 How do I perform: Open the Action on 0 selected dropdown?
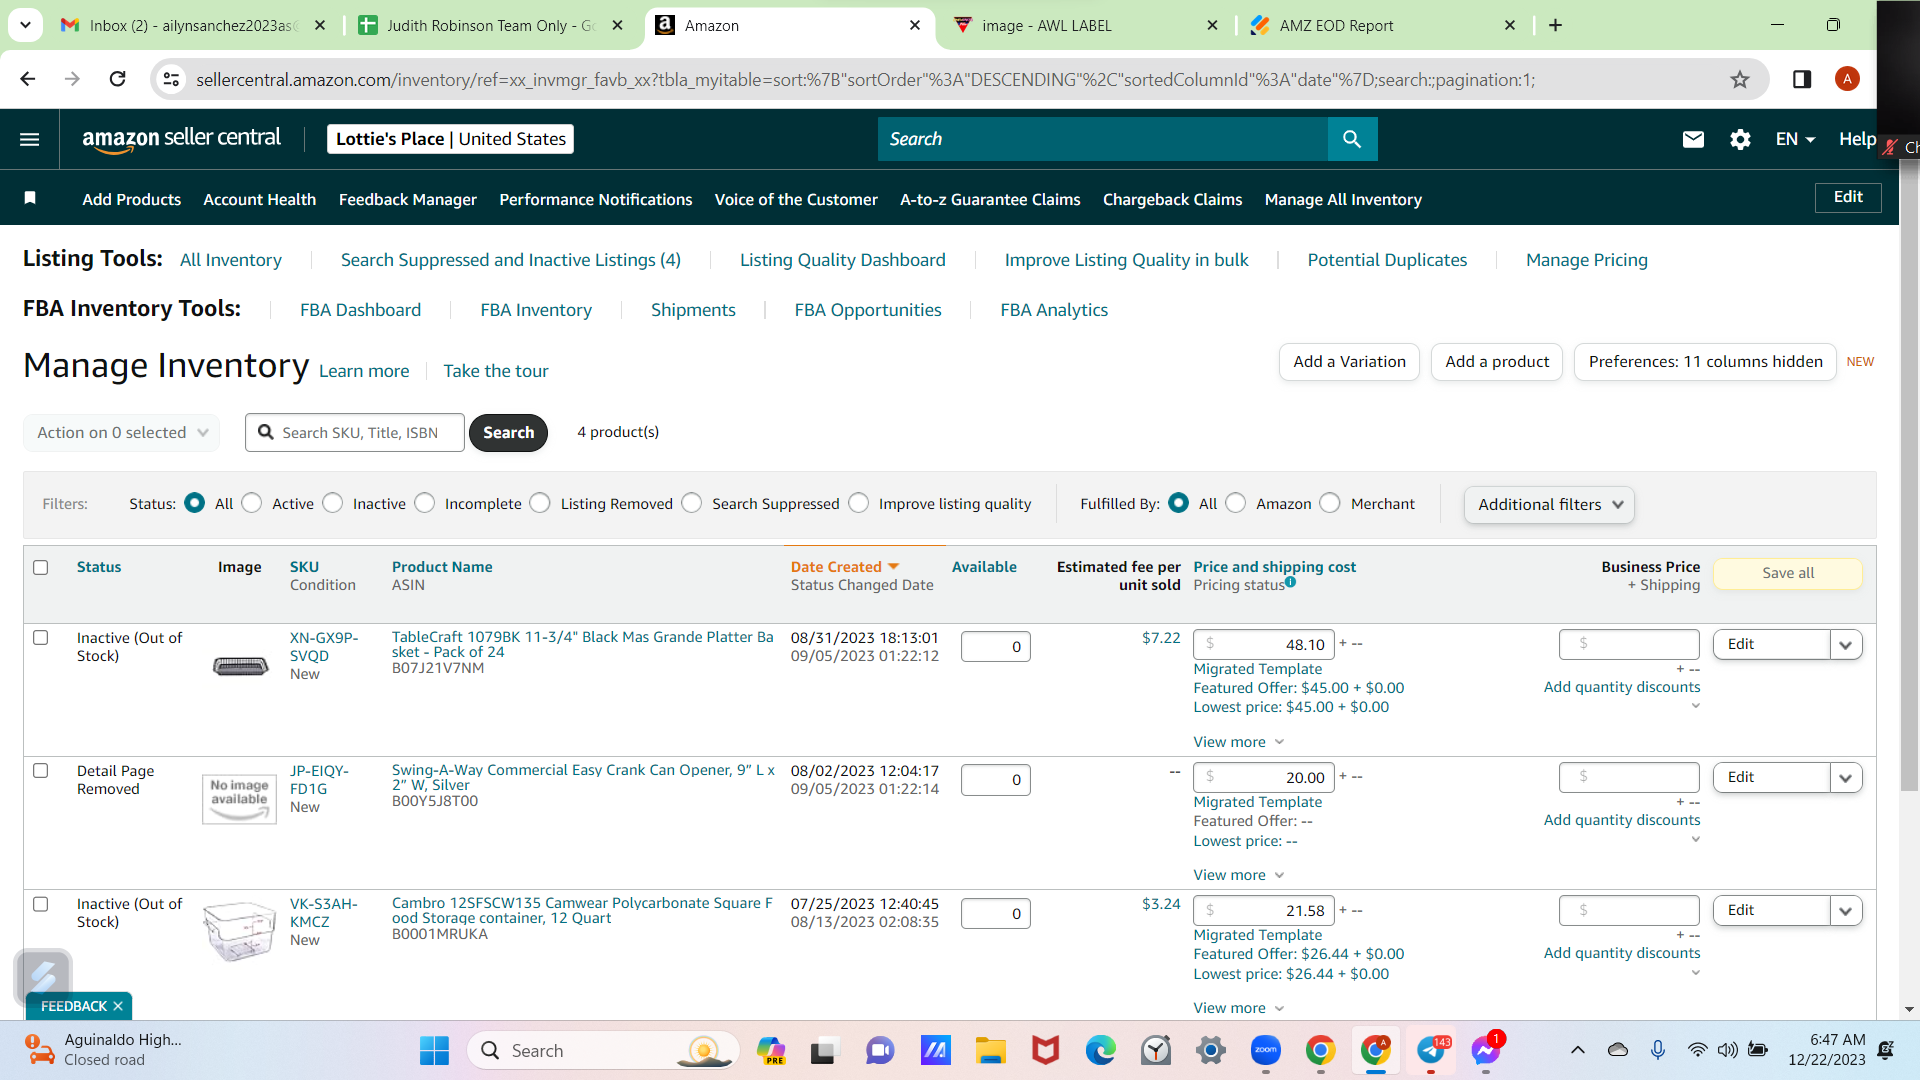tap(122, 432)
